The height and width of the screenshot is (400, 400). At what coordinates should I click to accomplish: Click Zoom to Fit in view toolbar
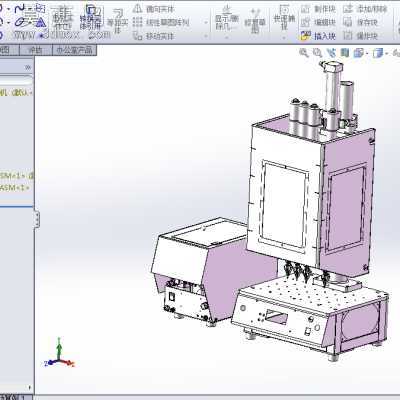[304, 53]
